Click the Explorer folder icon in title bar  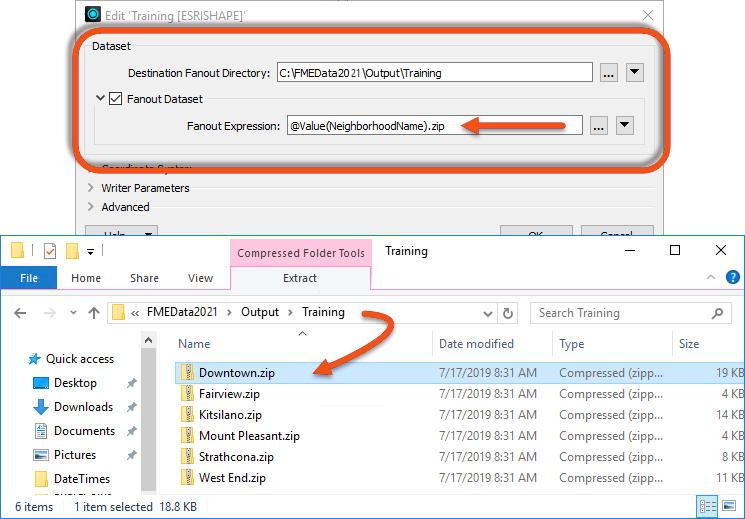tap(18, 250)
